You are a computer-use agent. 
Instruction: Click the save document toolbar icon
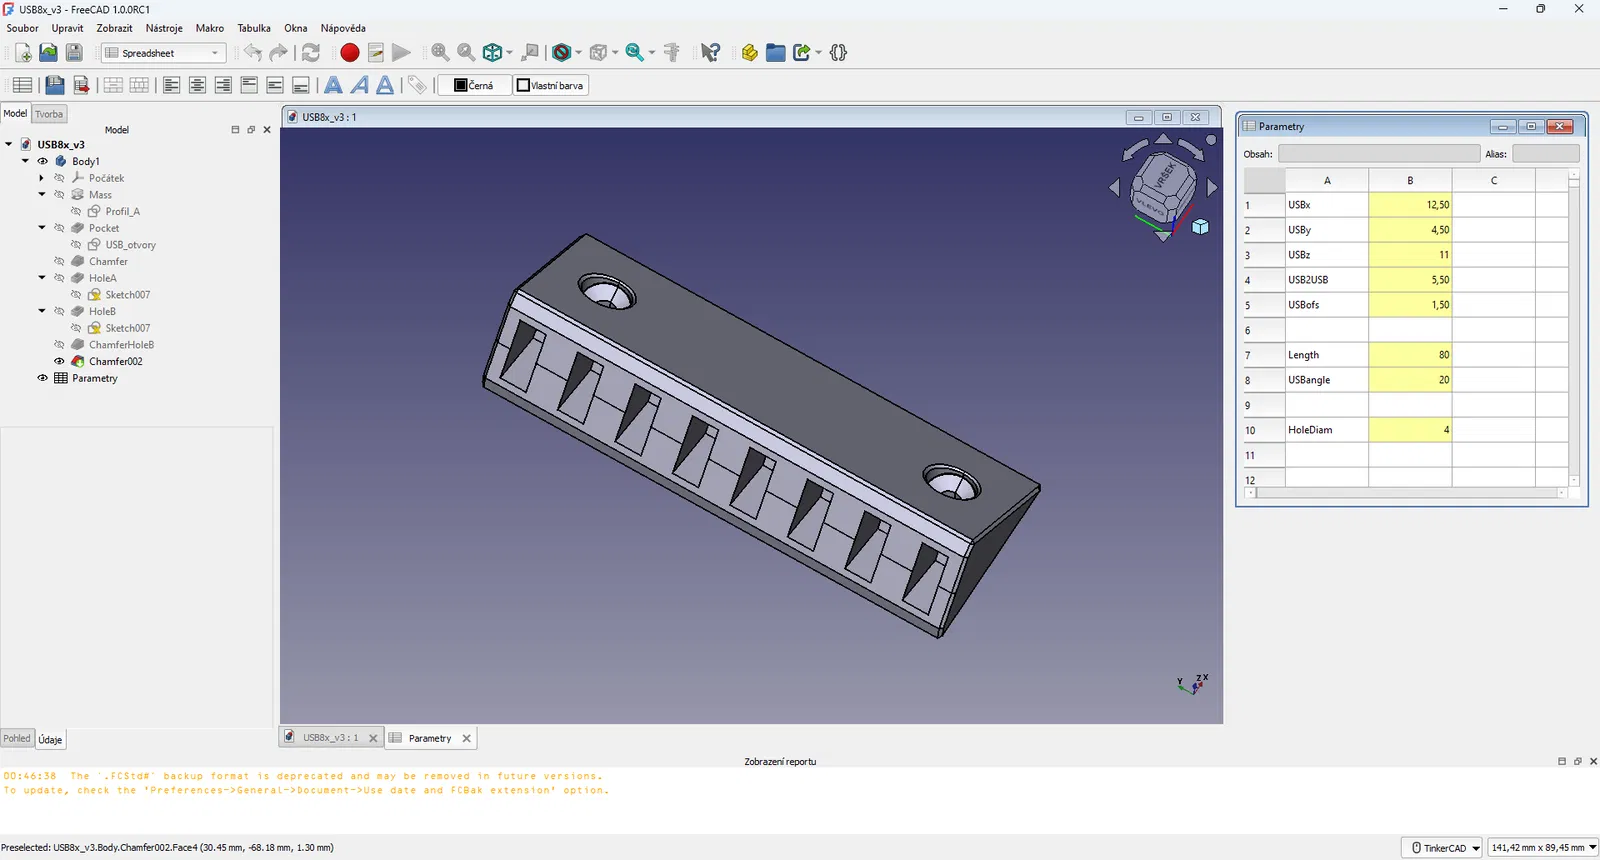[74, 53]
